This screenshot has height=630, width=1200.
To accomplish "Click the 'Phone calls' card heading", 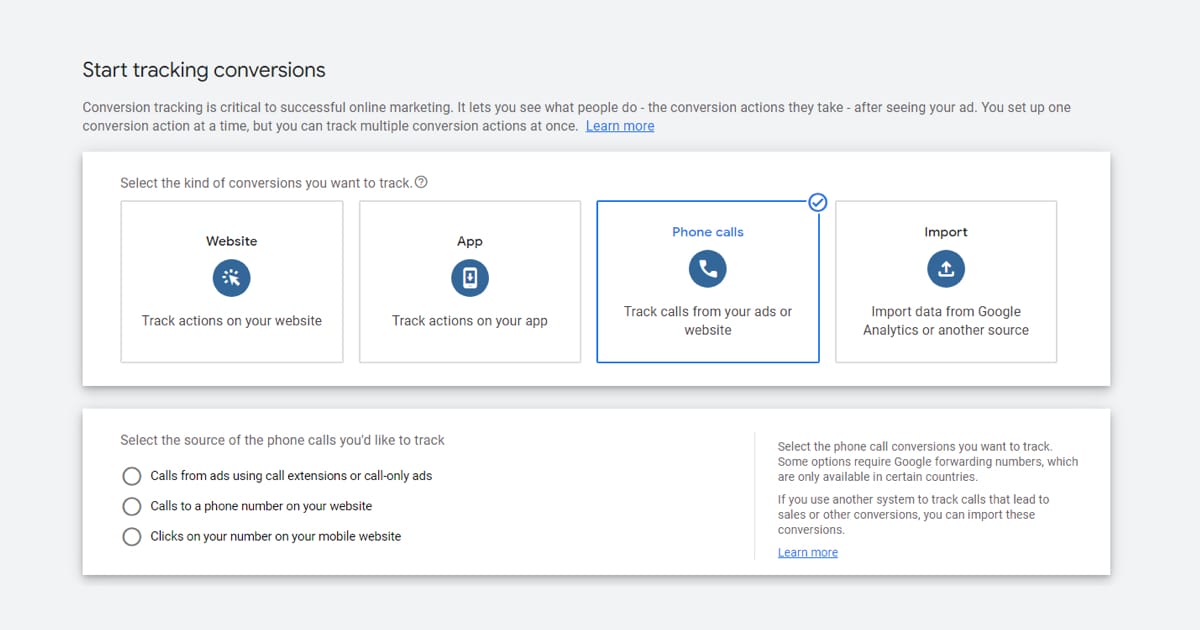I will point(708,232).
